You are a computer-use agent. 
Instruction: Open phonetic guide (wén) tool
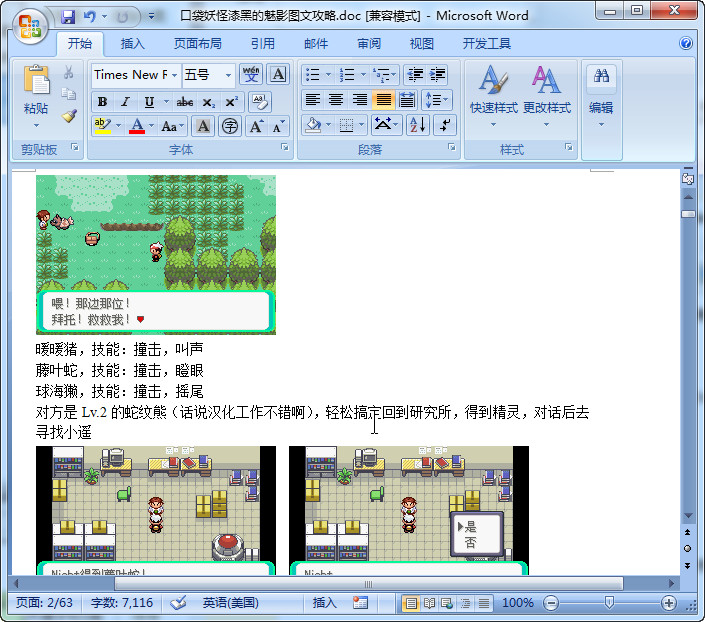pyautogui.click(x=251, y=74)
